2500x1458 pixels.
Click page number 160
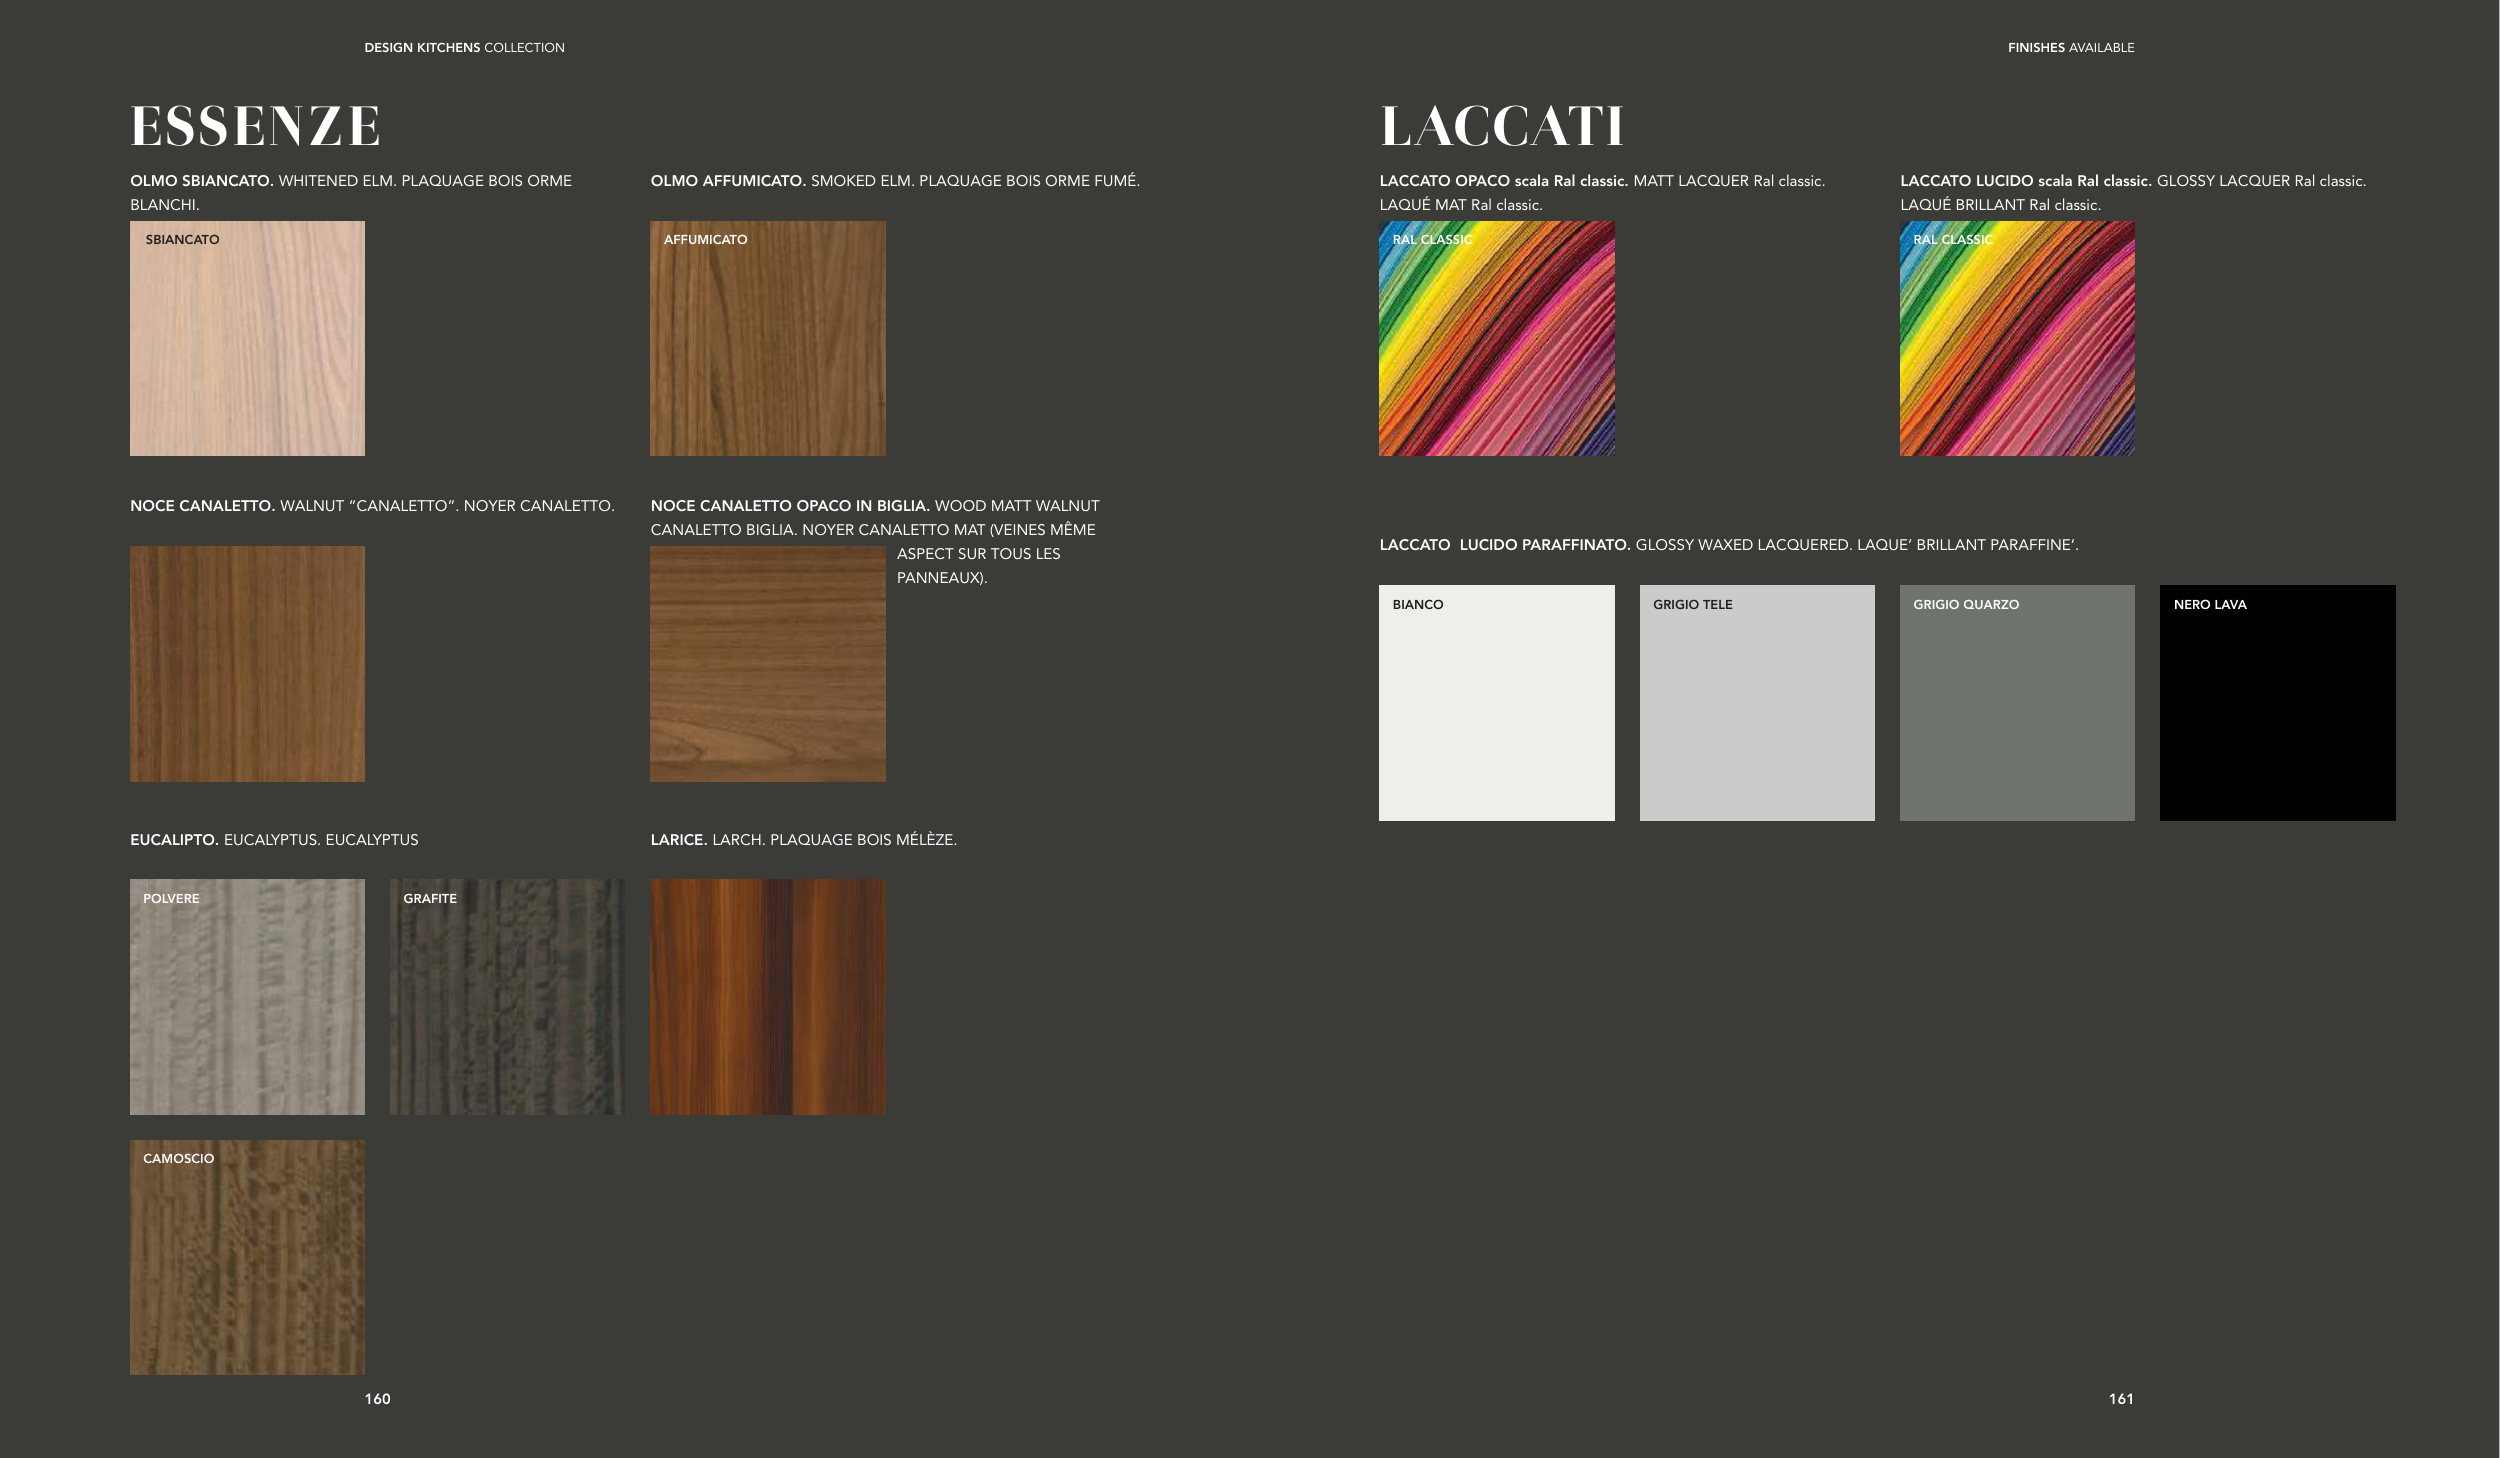(377, 1399)
